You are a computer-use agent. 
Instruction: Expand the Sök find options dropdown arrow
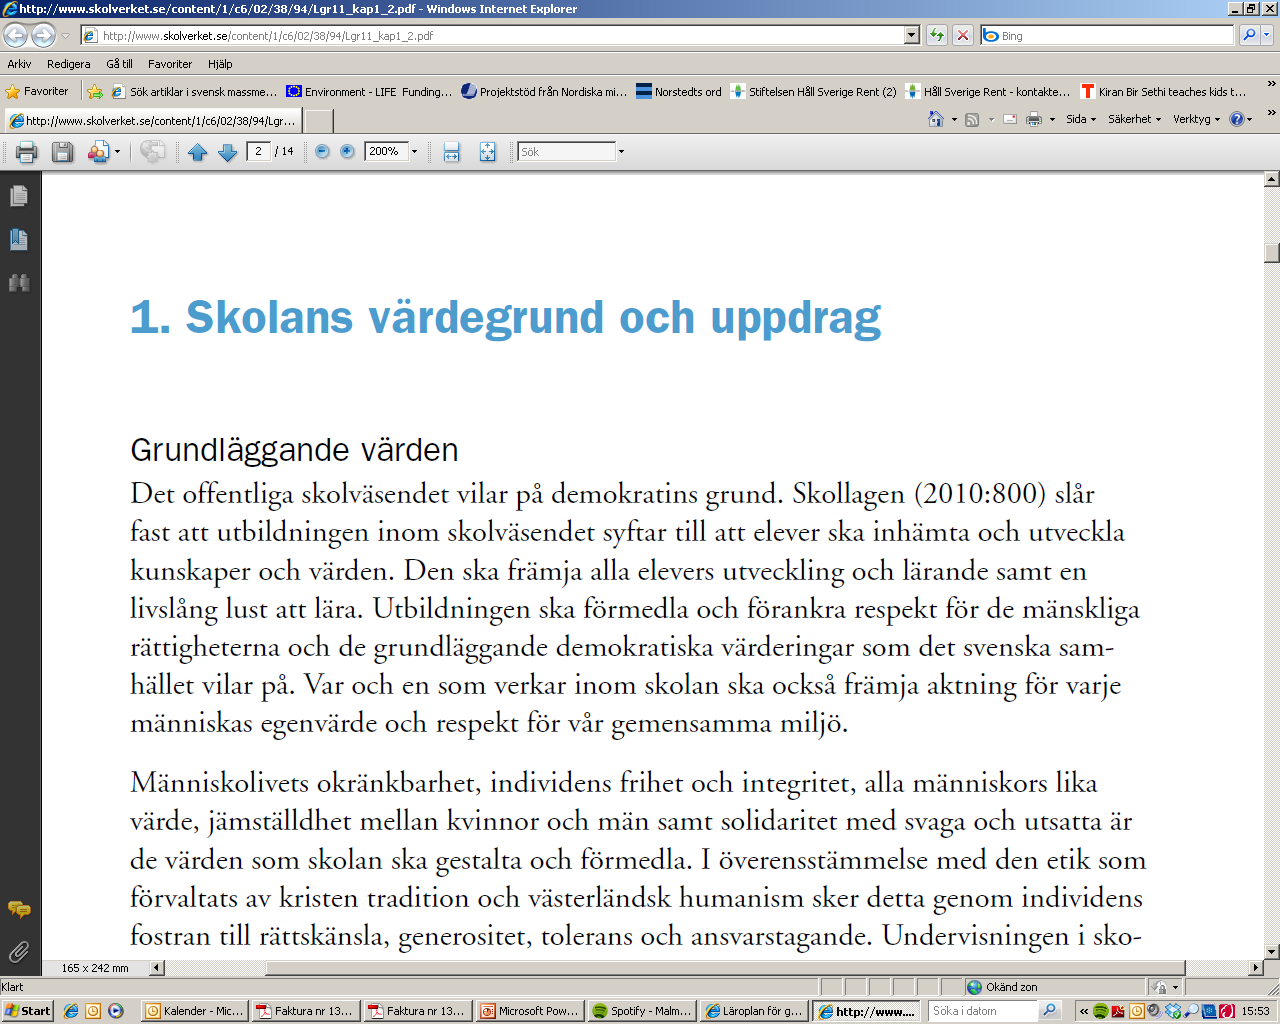pyautogui.click(x=621, y=152)
